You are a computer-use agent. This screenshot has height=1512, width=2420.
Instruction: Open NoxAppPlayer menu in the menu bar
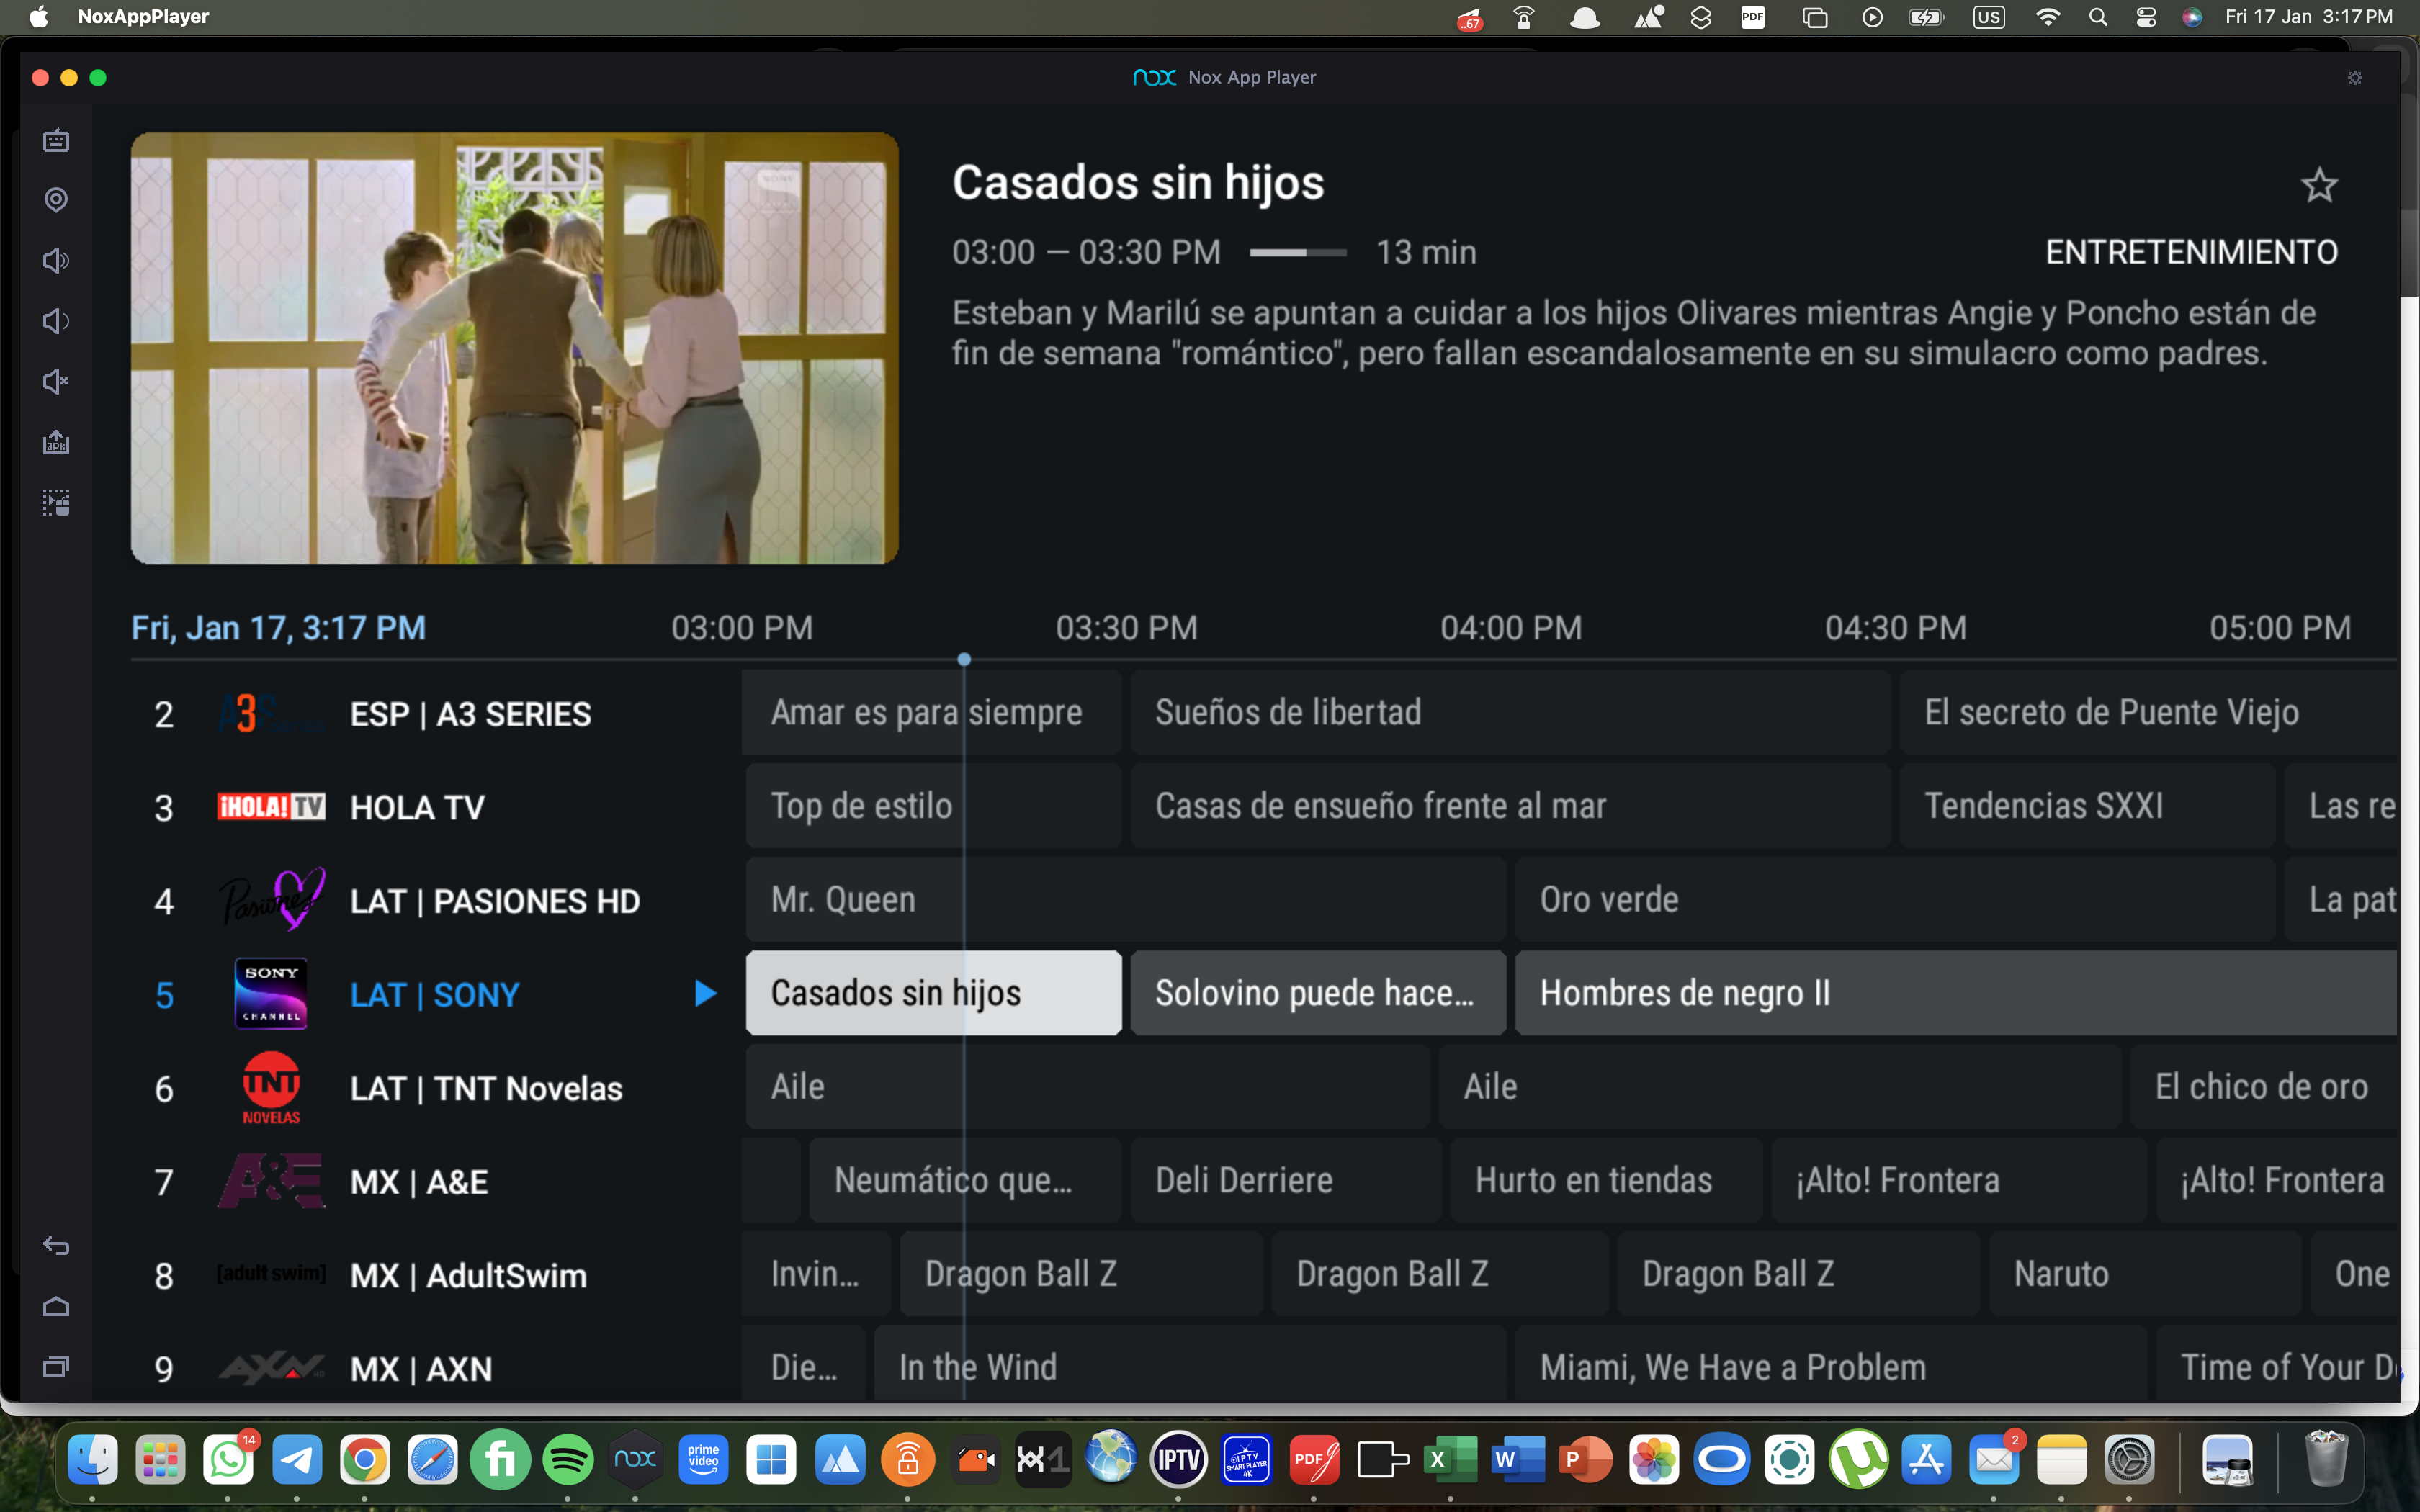click(143, 16)
